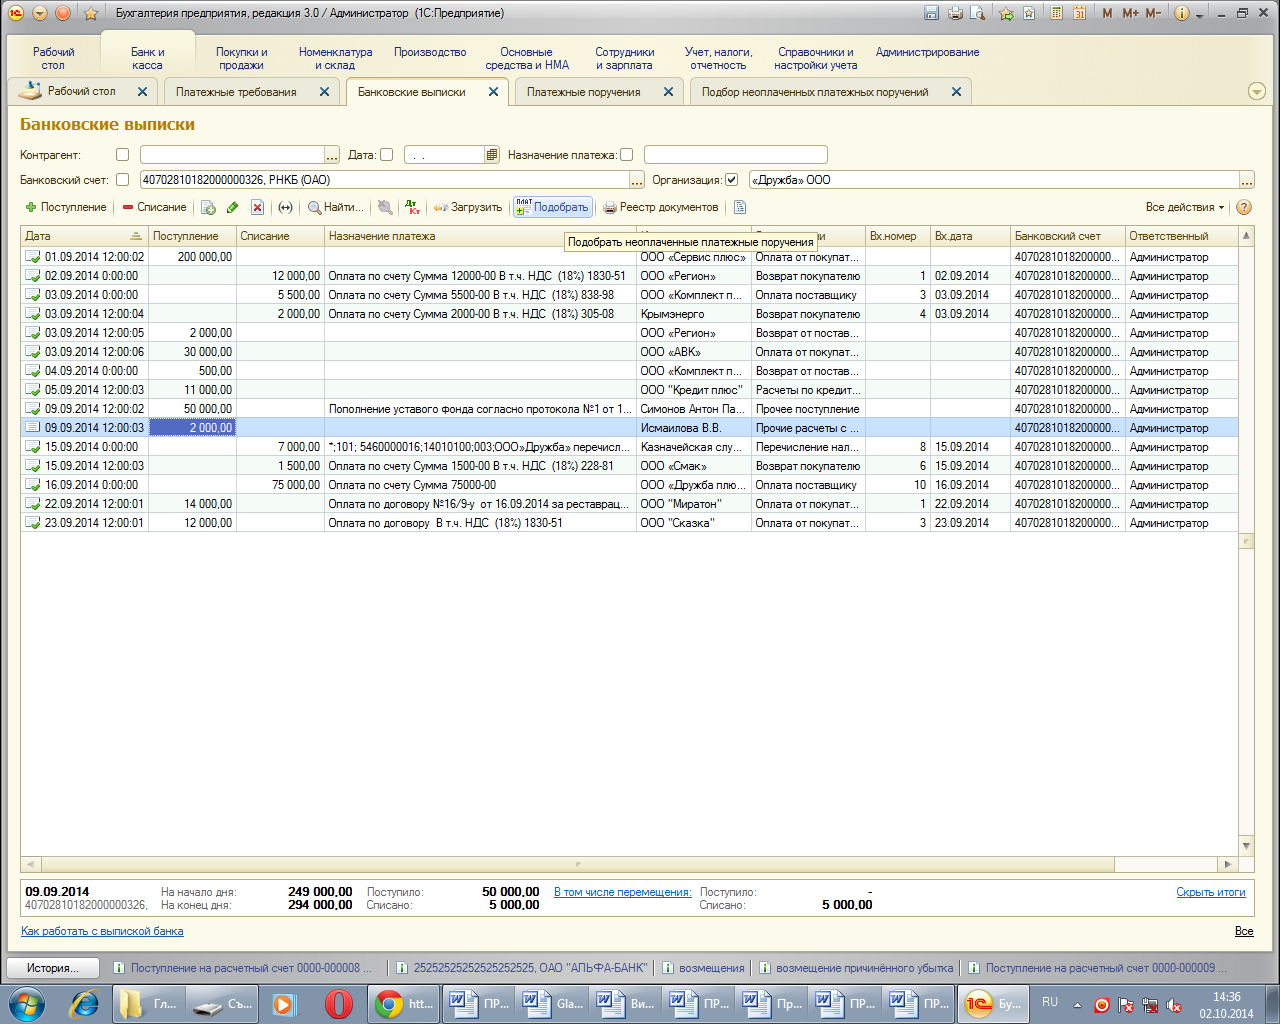
Task: Switch to Платежные поручения tab
Action: pyautogui.click(x=583, y=92)
